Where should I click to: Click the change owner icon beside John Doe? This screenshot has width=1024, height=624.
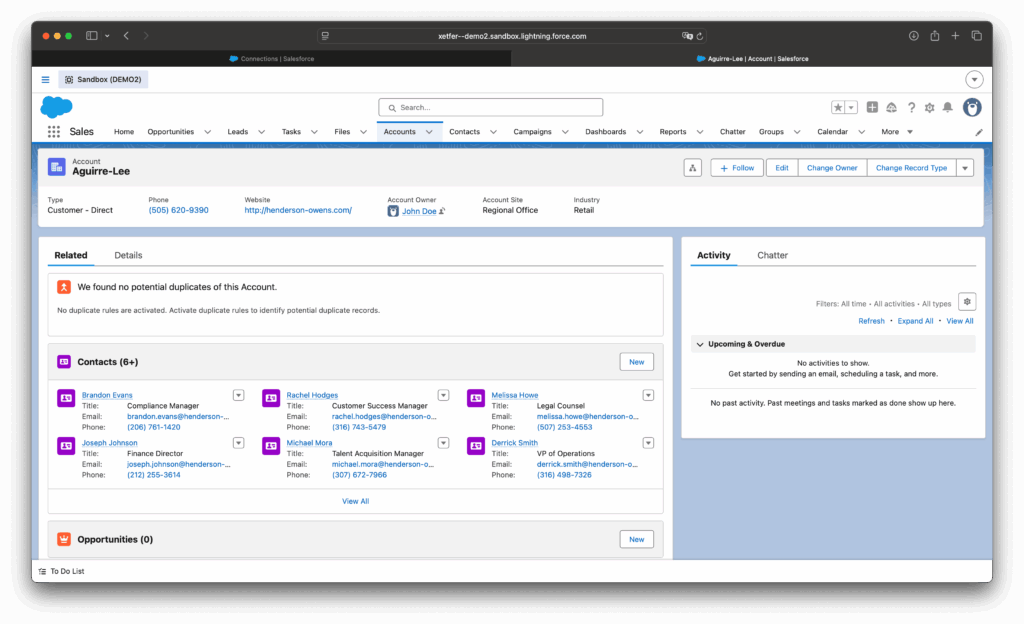click(443, 211)
